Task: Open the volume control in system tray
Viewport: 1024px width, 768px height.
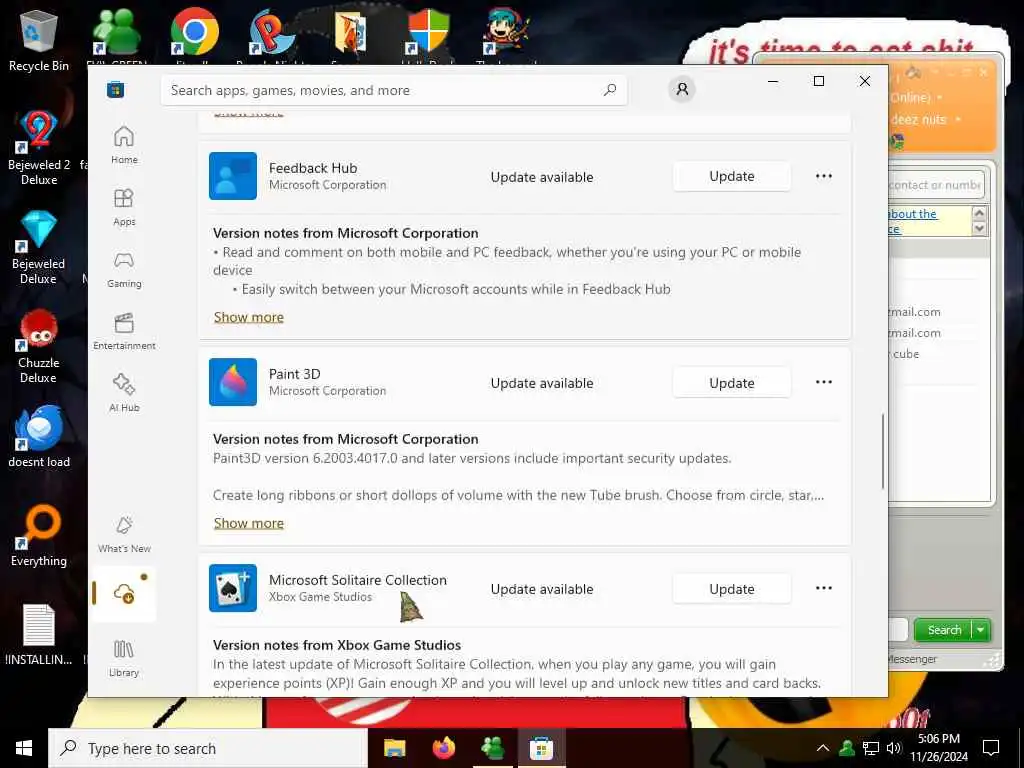Action: point(894,748)
